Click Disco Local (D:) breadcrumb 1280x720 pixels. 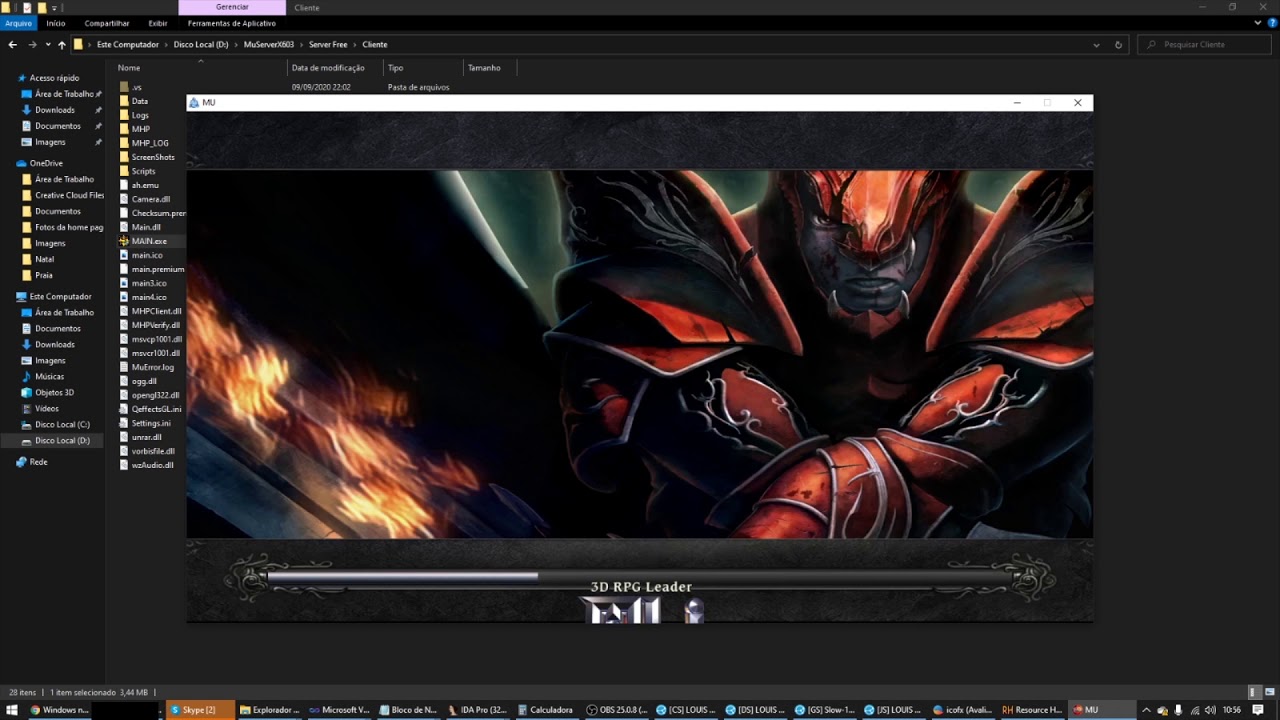(x=201, y=45)
